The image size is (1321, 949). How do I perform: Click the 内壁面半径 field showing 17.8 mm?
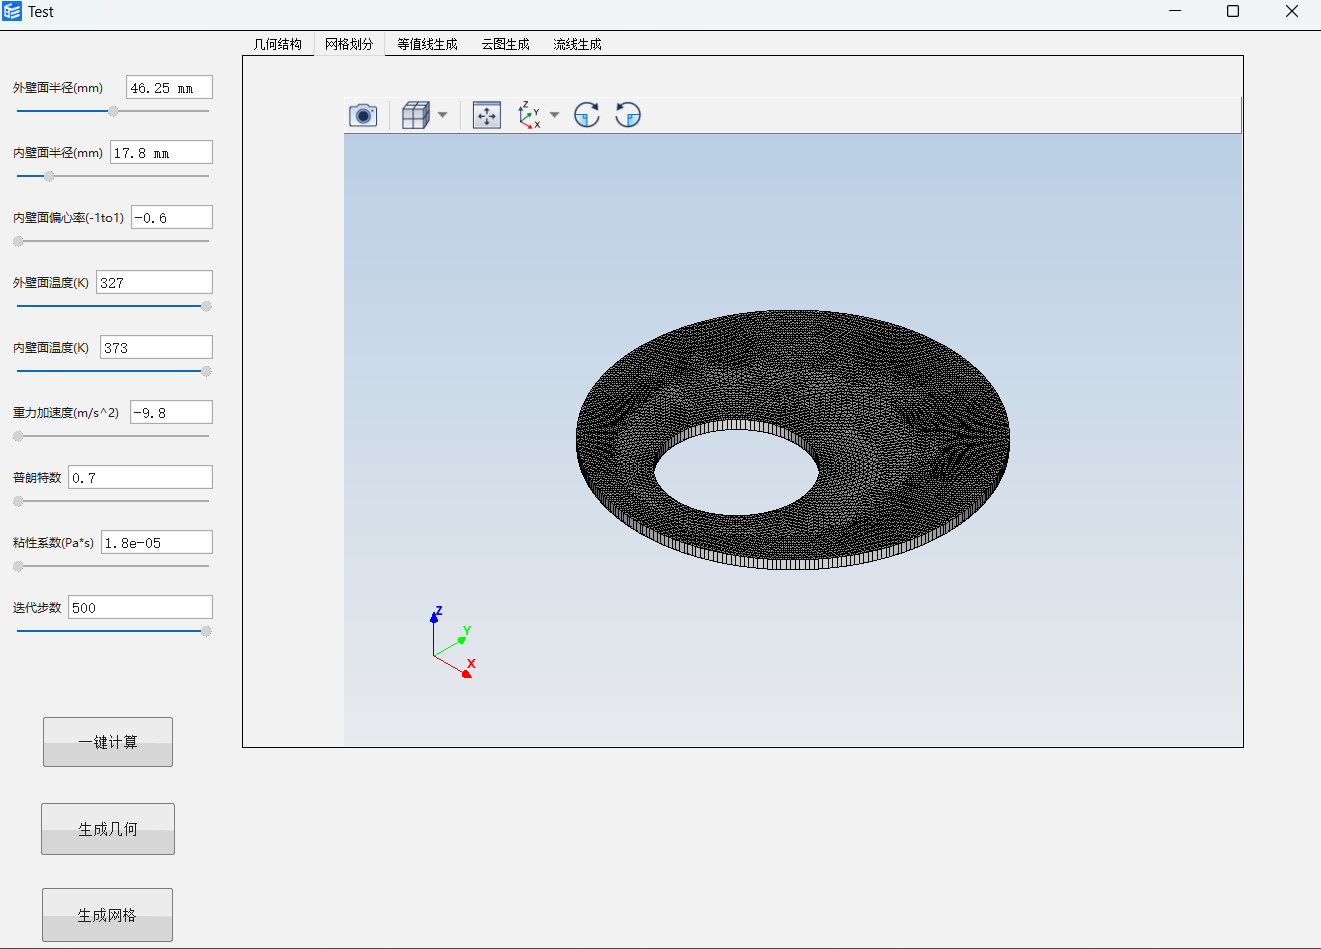(161, 153)
